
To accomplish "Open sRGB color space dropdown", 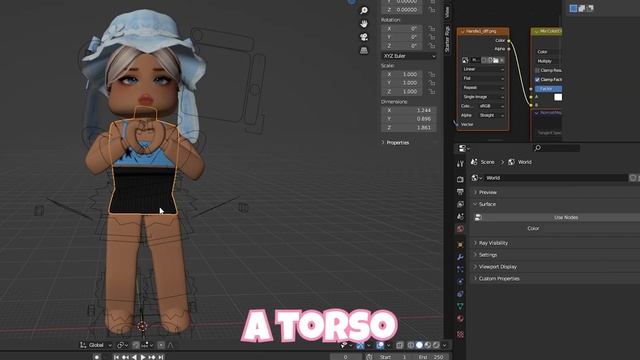I will click(x=491, y=106).
